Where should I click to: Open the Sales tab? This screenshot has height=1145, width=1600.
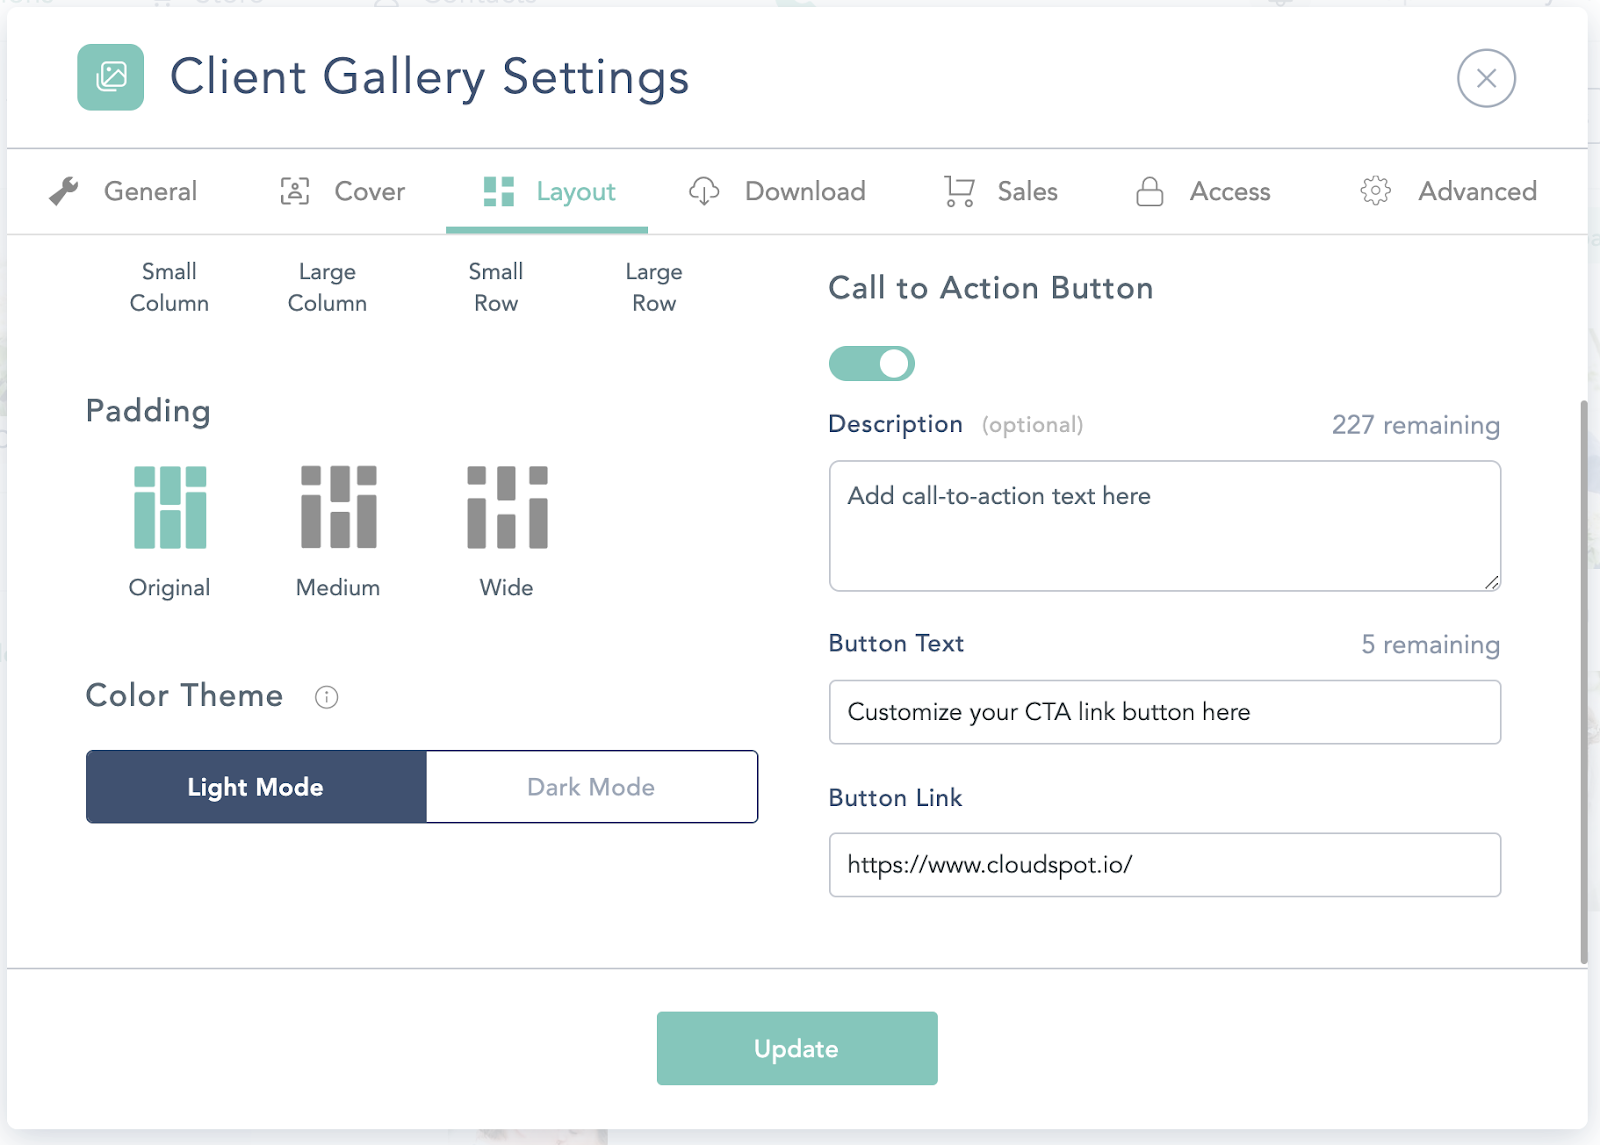(x=1001, y=191)
